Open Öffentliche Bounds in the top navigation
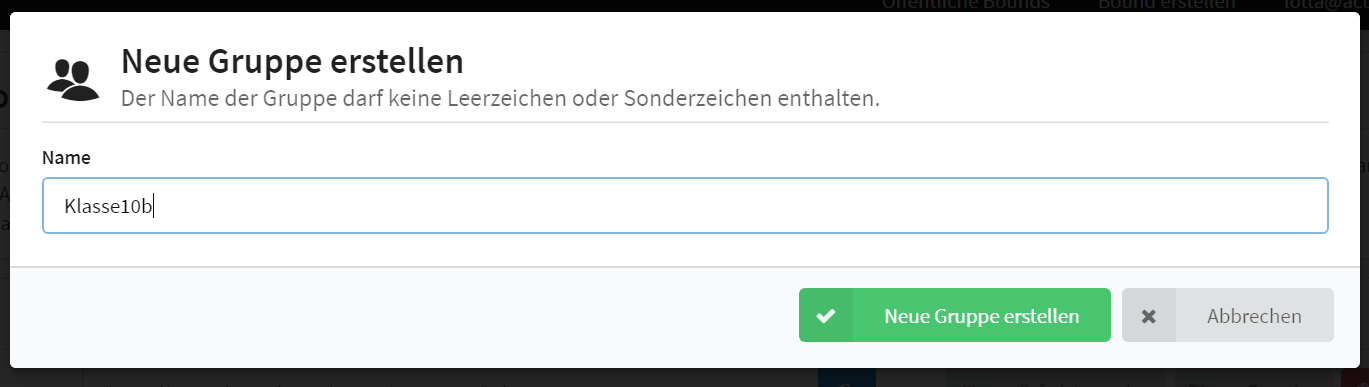The height and width of the screenshot is (387, 1369). coord(965,4)
